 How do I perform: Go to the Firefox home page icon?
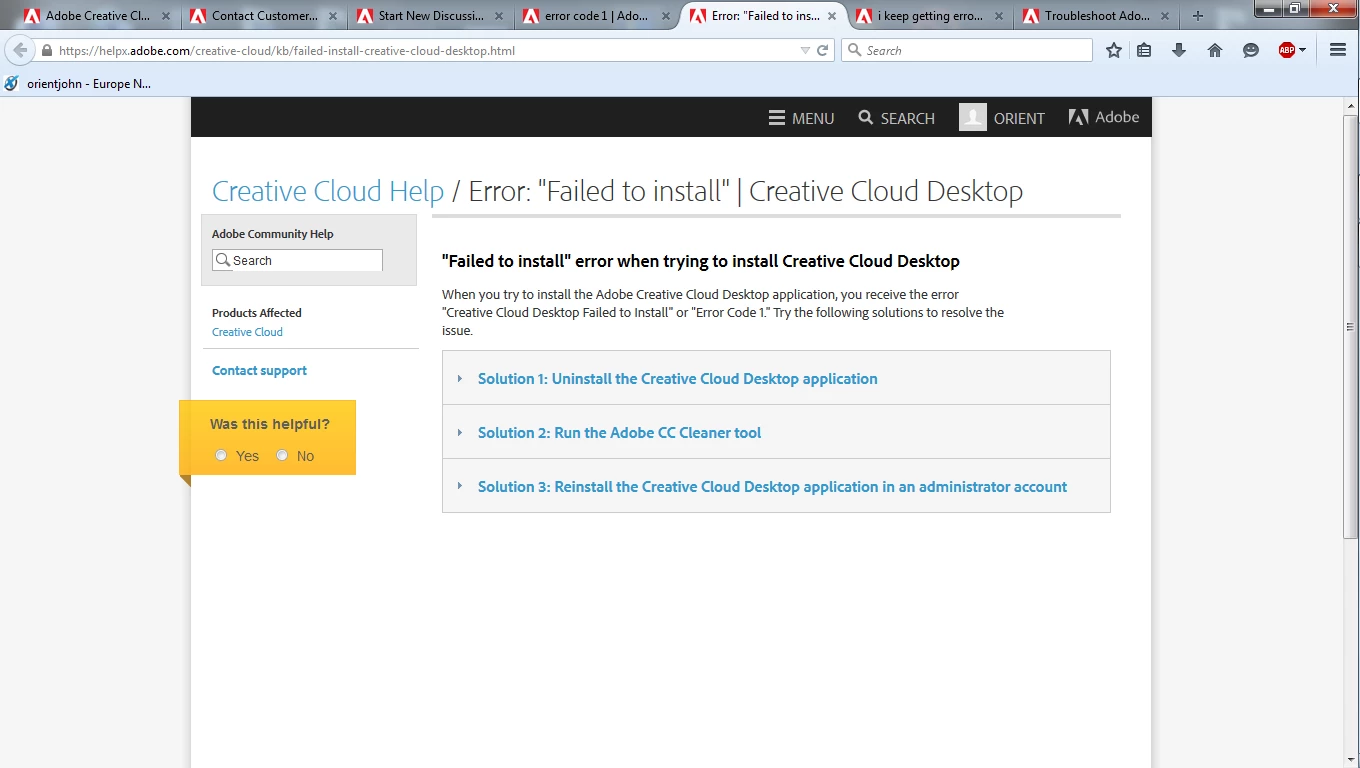tap(1215, 50)
